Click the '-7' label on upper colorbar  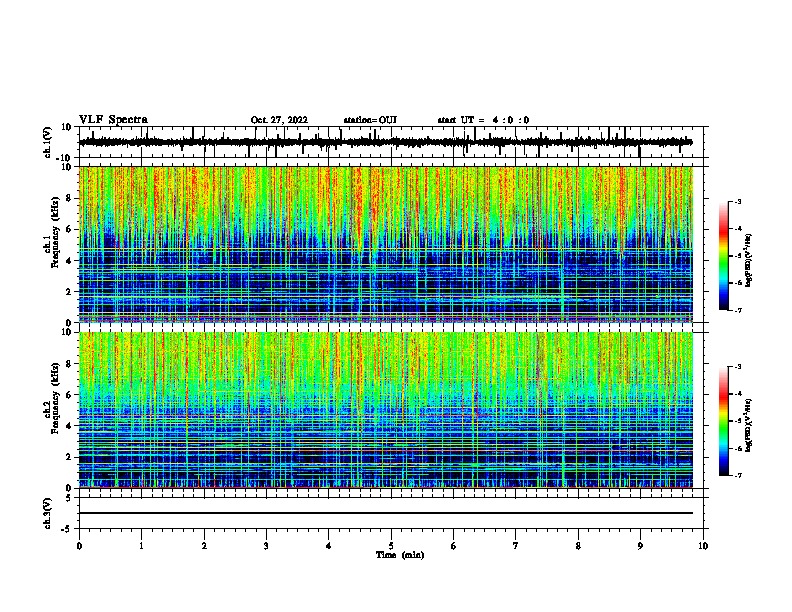tap(737, 310)
